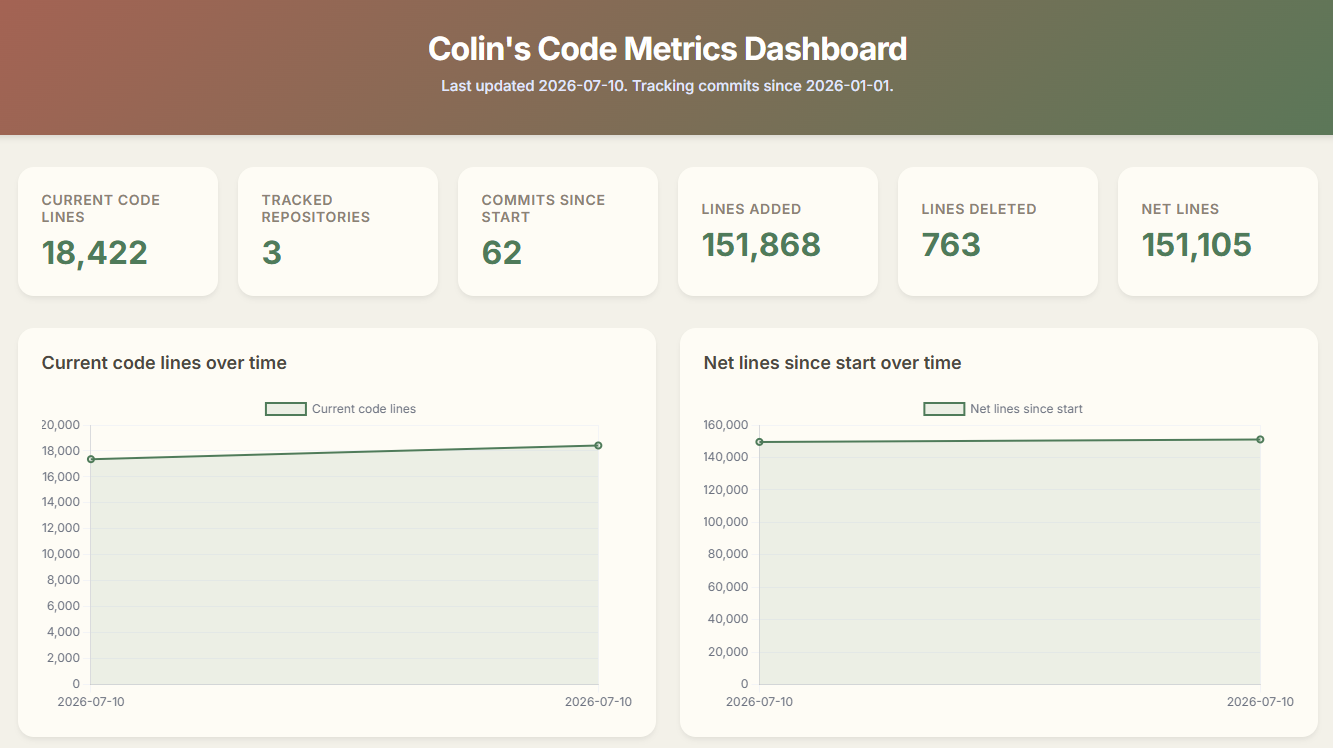The height and width of the screenshot is (748, 1333).
Task: Click the last data point on Net lines chart
Action: (x=1260, y=439)
